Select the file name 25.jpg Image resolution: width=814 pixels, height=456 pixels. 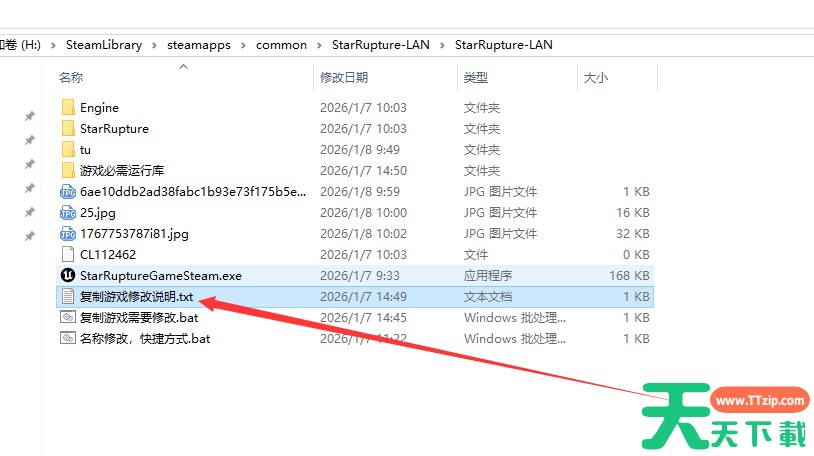pos(98,212)
